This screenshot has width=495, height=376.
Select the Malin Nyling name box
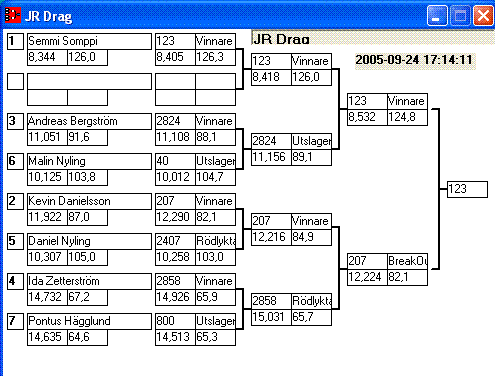click(89, 161)
